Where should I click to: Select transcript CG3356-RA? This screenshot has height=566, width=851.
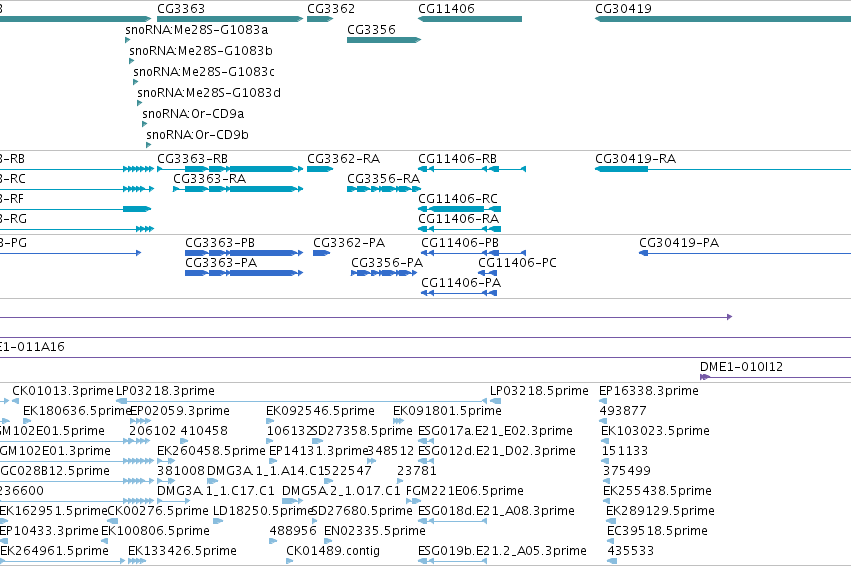(x=384, y=189)
